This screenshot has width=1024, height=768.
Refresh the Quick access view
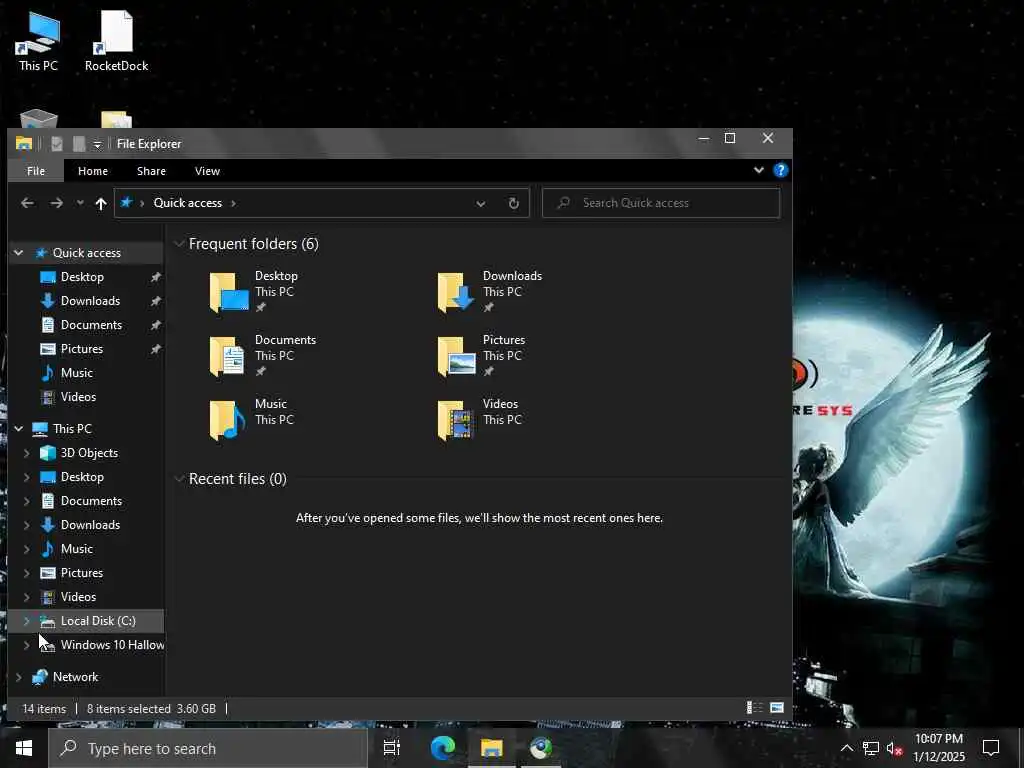point(514,203)
